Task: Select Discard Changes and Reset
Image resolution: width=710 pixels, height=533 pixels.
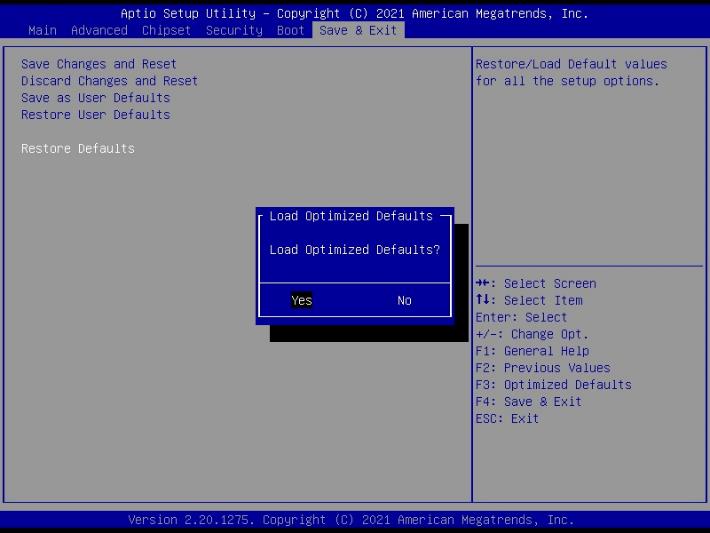Action: coord(109,81)
